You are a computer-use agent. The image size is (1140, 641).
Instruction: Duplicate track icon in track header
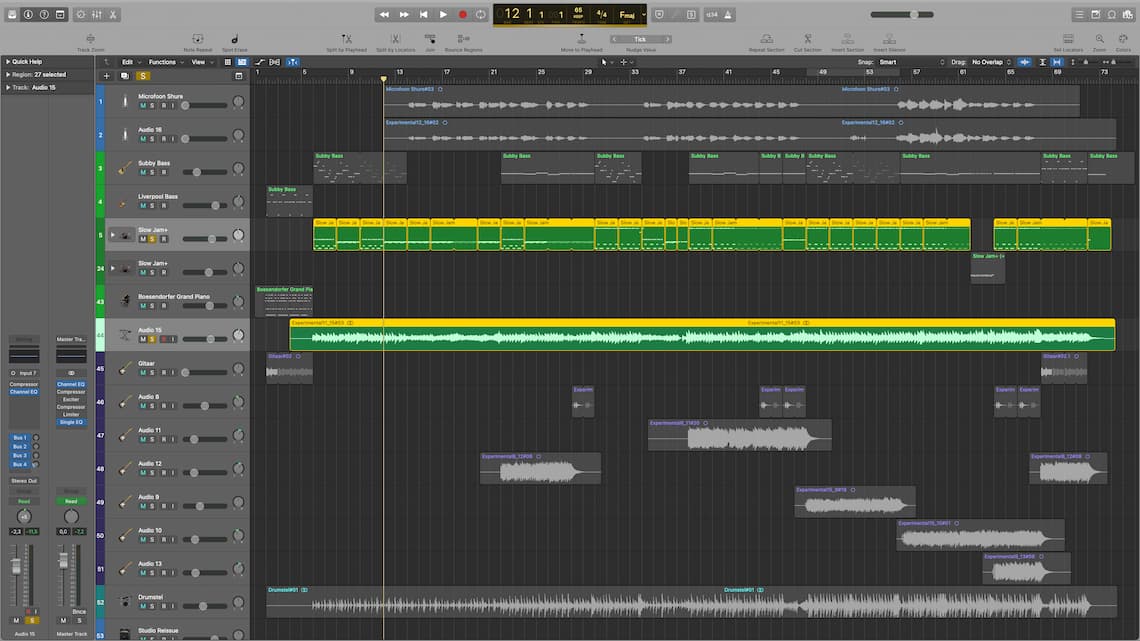click(124, 76)
